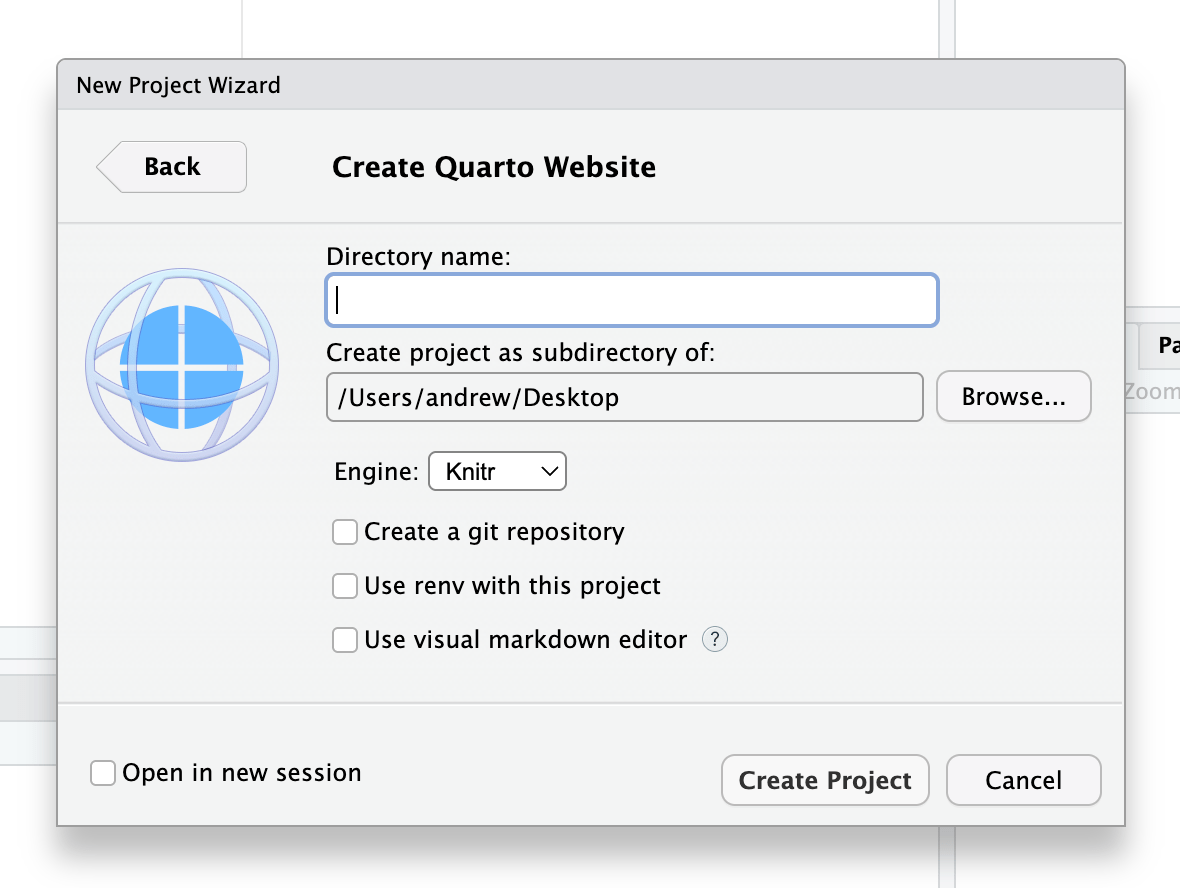Enable Create a git repository checkbox
This screenshot has width=1180, height=888.
(345, 532)
